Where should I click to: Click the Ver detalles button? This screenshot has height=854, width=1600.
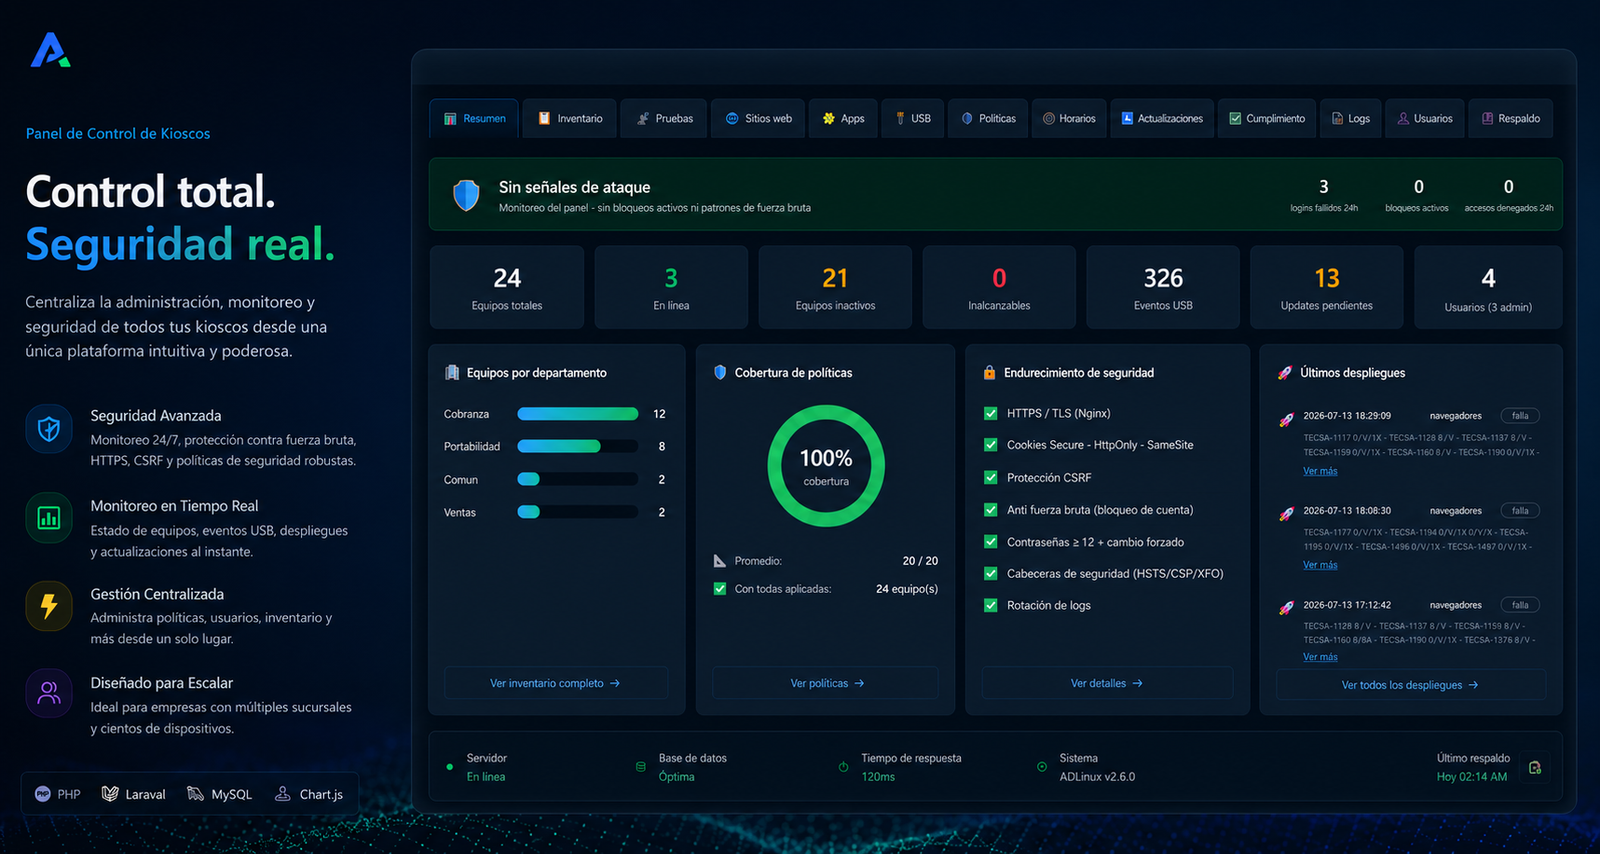1107,683
